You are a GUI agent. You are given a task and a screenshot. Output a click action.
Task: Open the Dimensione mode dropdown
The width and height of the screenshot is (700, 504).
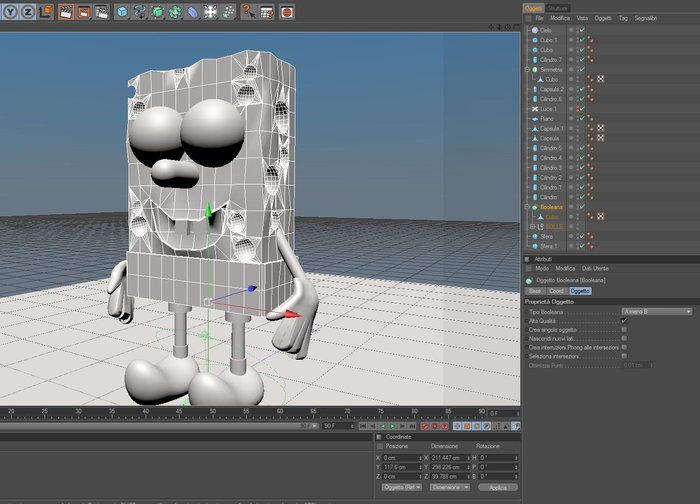coord(450,487)
